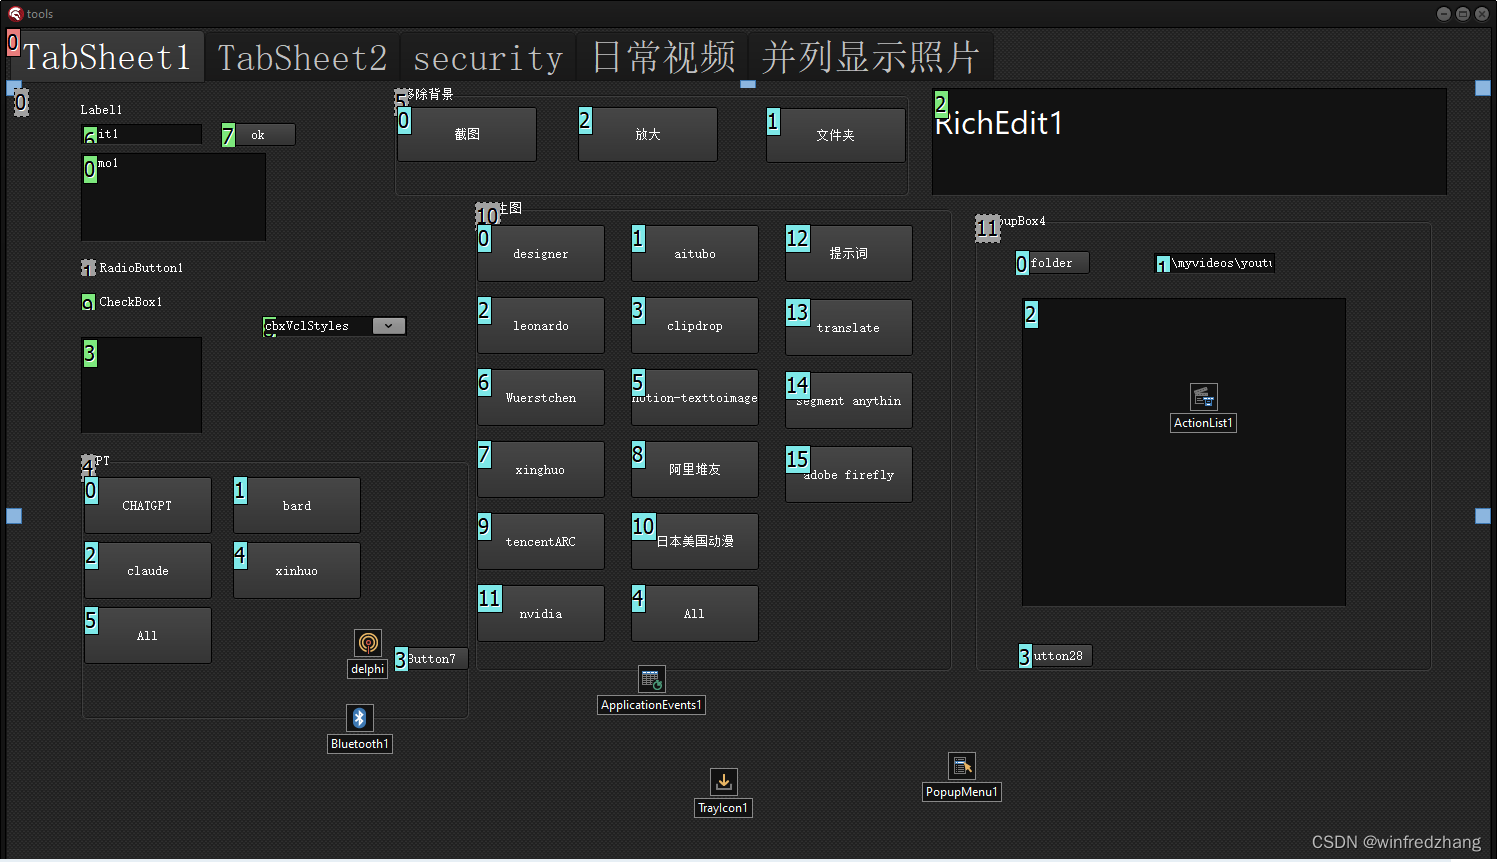Click the adobe firefly button

pos(849,475)
